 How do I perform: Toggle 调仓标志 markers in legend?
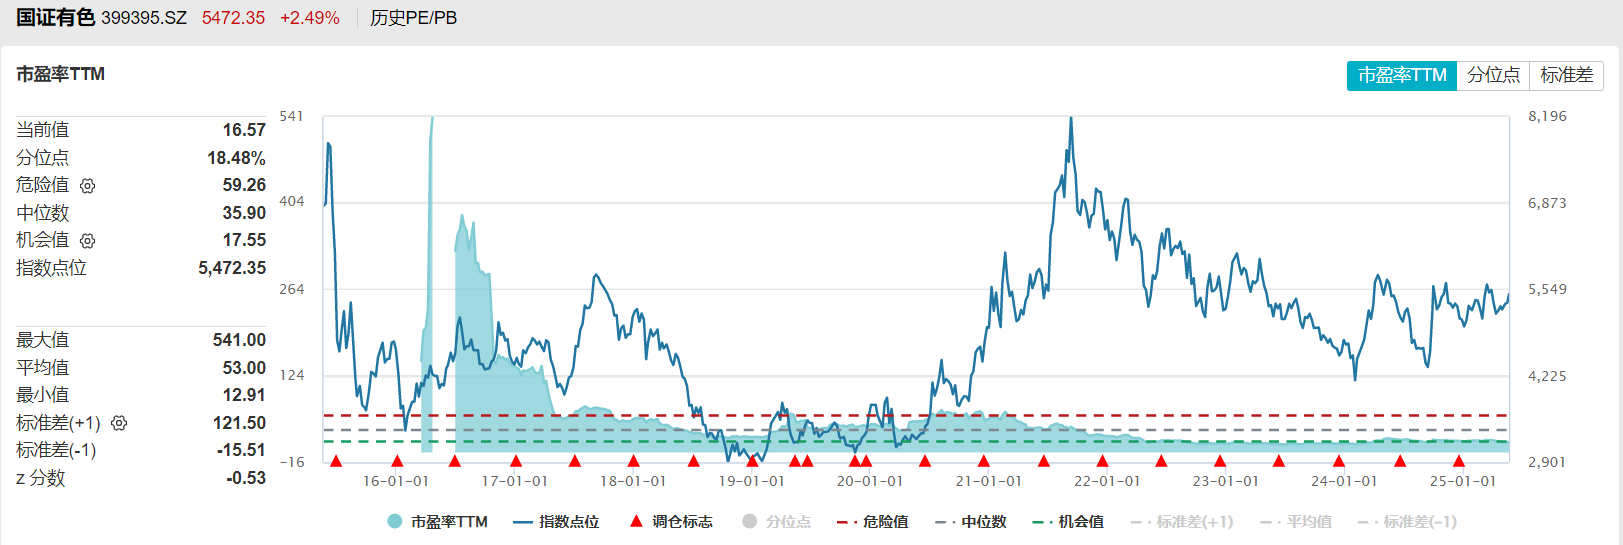tap(670, 521)
